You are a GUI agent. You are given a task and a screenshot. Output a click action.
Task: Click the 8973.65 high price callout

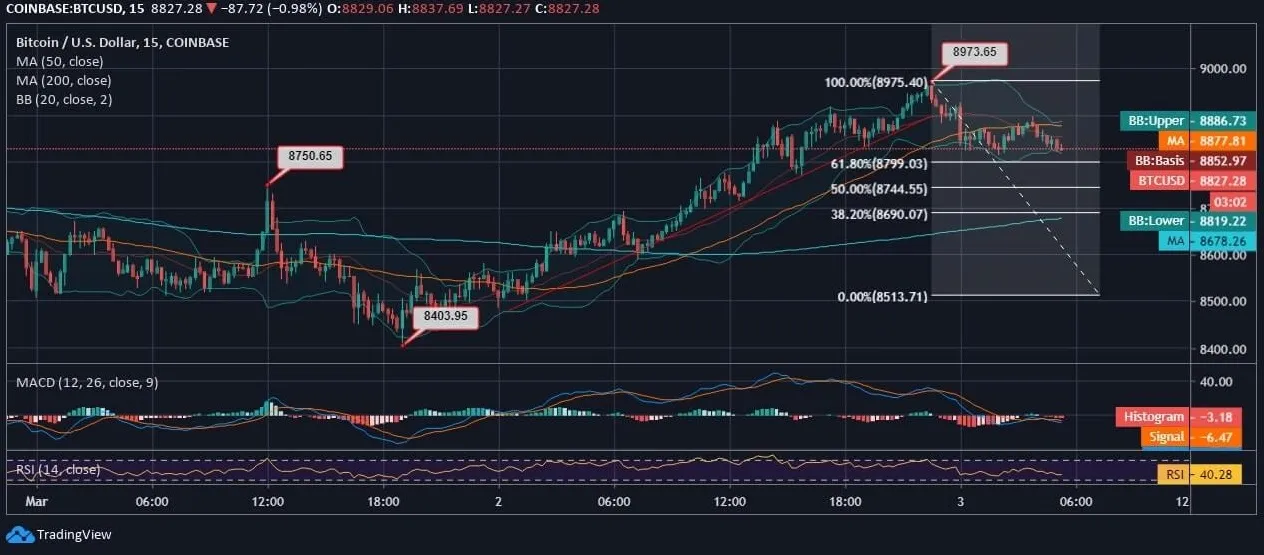click(x=973, y=53)
